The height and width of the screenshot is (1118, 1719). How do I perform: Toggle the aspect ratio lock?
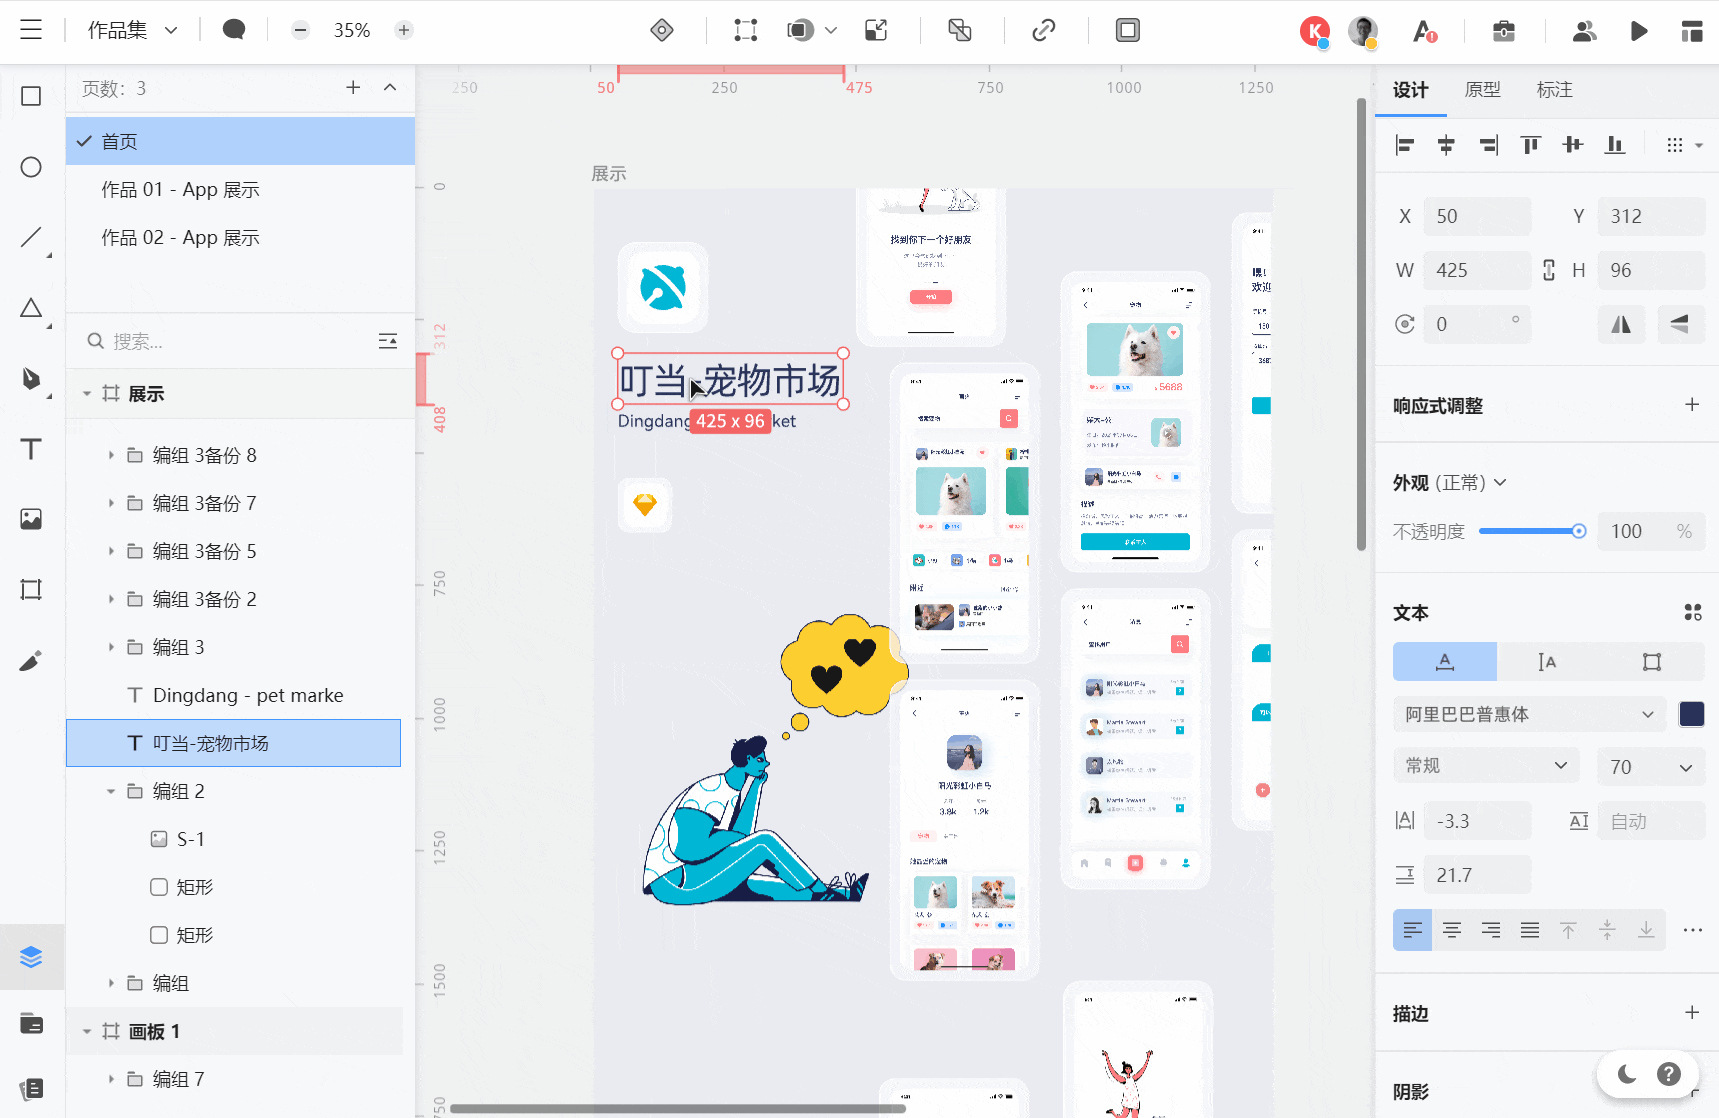pos(1548,270)
